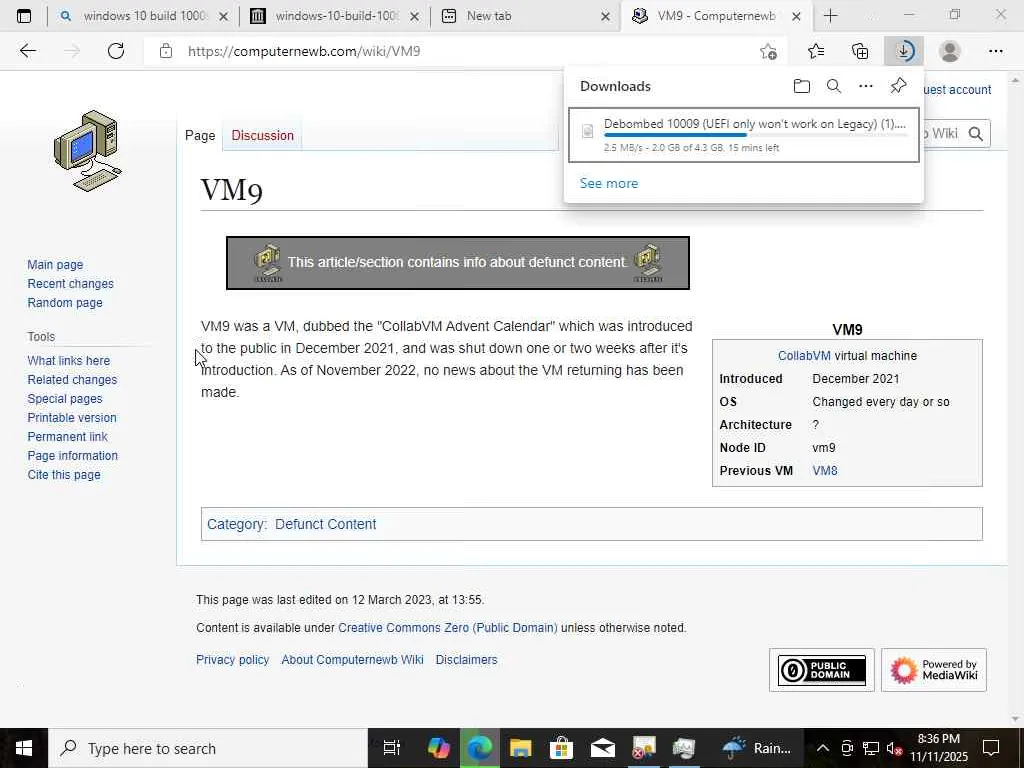Open the Privacy policy link
This screenshot has width=1024, height=768.
coord(232,660)
